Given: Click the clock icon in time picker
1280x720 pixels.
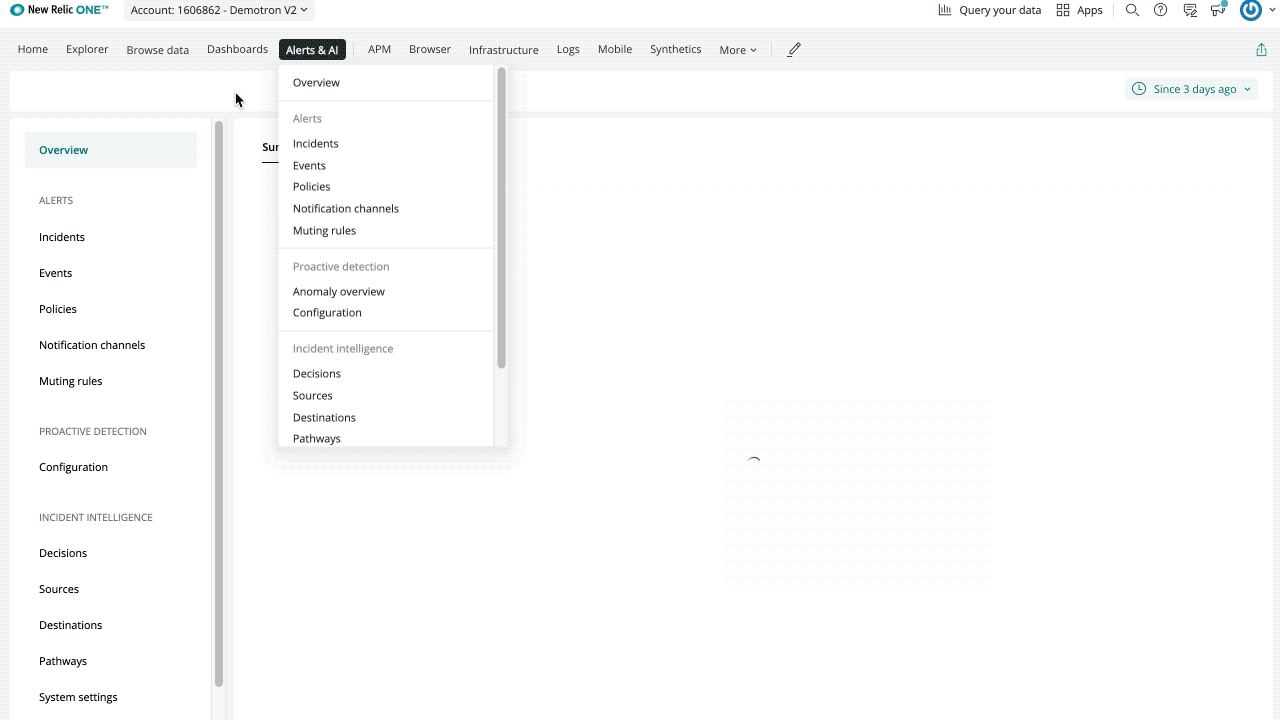Looking at the screenshot, I should [x=1138, y=88].
